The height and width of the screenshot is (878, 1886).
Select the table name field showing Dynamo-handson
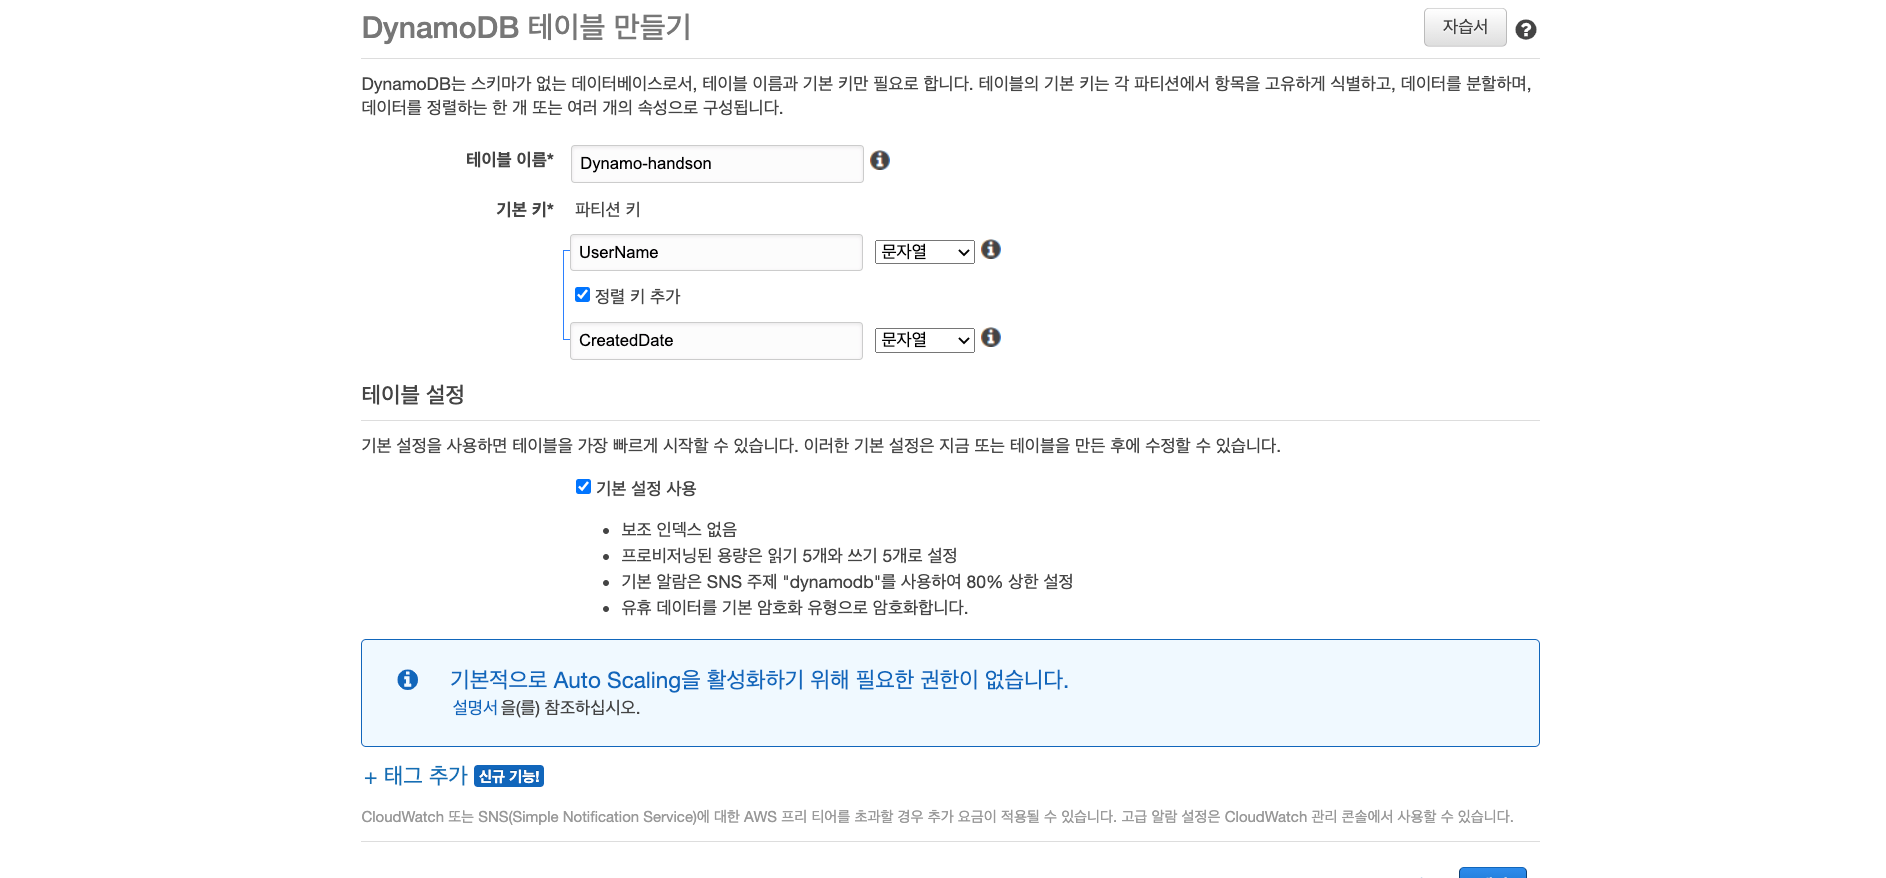tap(716, 163)
